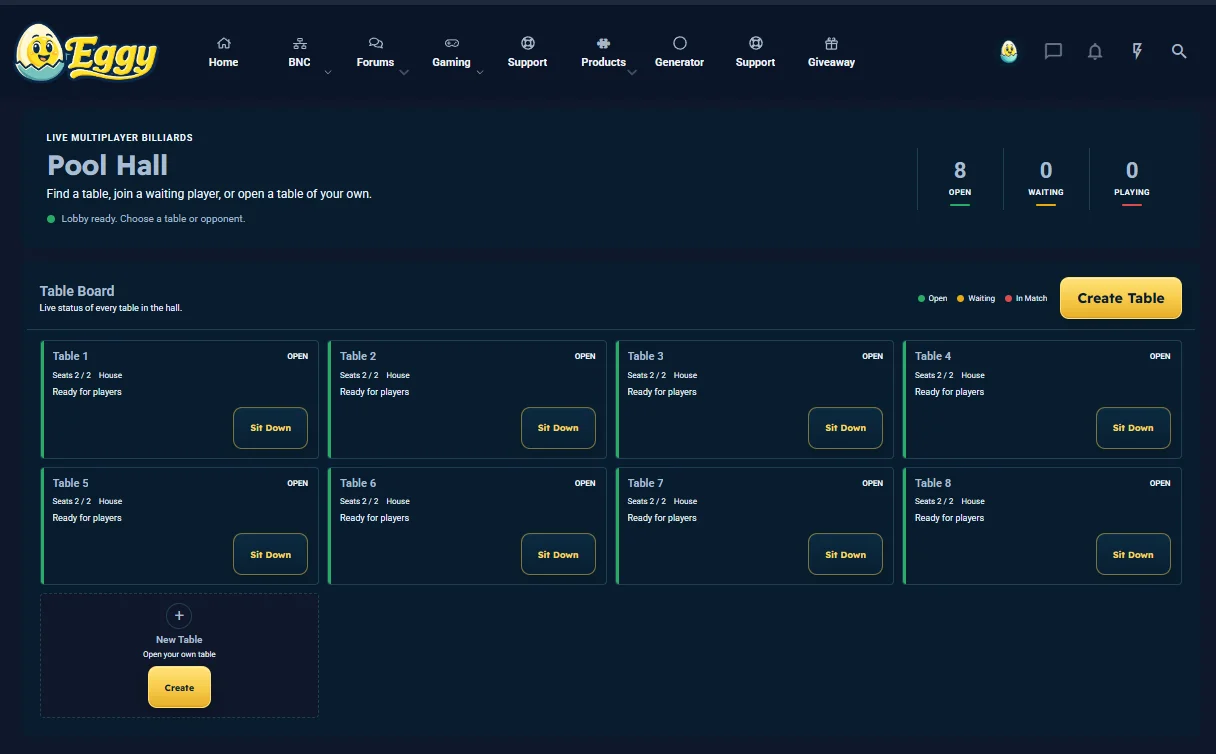The width and height of the screenshot is (1216, 754).
Task: Click the Products puzzle piece icon
Action: [604, 44]
